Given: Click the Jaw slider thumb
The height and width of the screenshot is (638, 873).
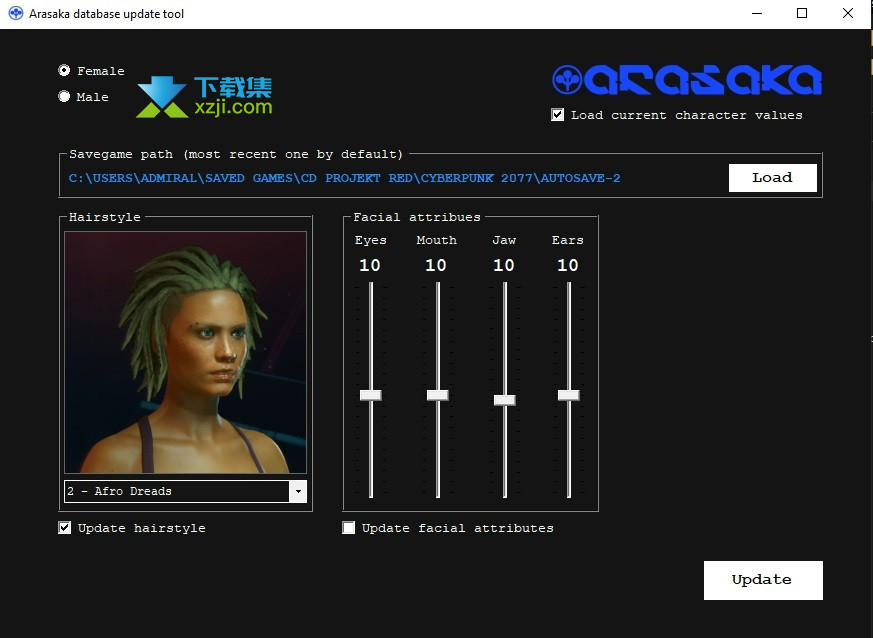Looking at the screenshot, I should pyautogui.click(x=505, y=400).
